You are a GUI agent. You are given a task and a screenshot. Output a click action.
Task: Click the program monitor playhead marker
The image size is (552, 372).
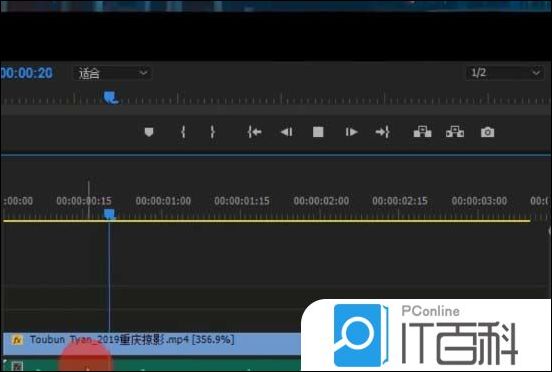tap(111, 97)
